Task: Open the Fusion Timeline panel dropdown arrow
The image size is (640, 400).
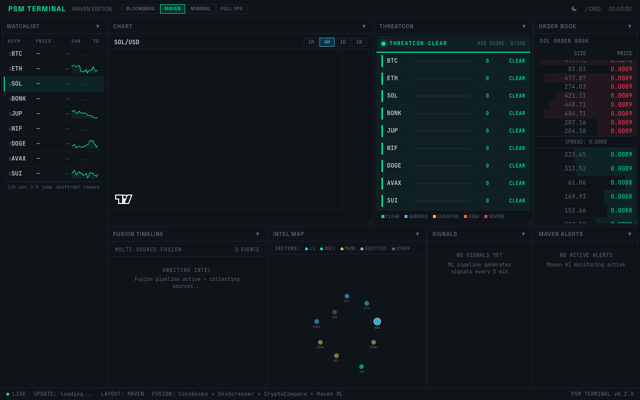Action: pyautogui.click(x=258, y=234)
